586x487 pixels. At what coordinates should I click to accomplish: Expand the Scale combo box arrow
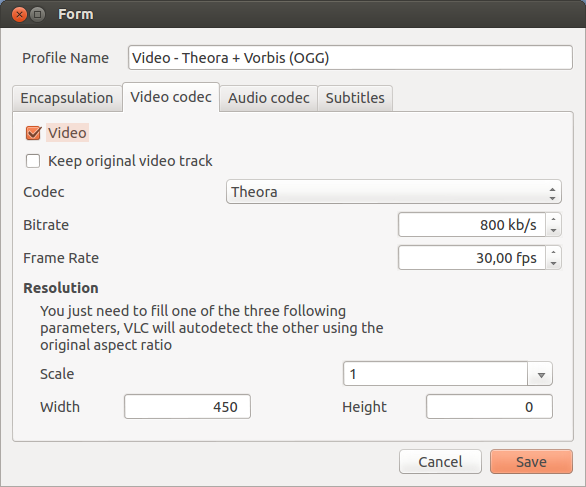[540, 374]
